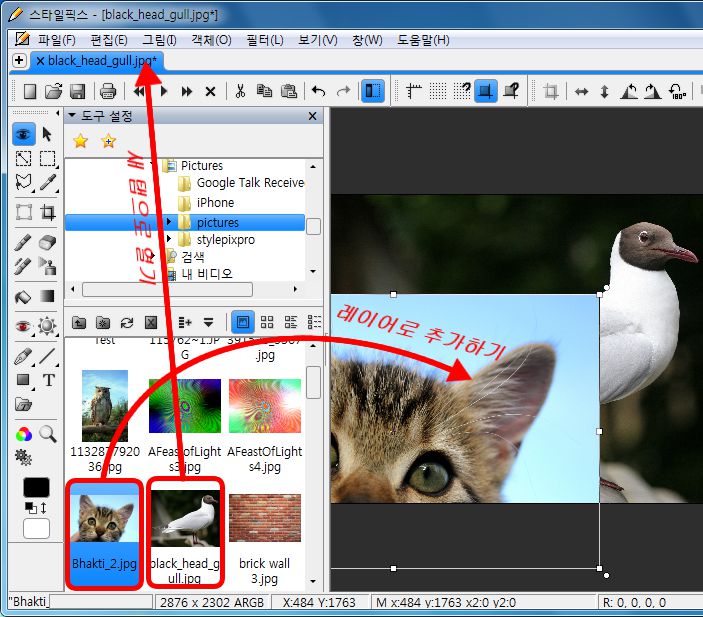Select the crop tool in toolbox
Screen dimensions: 703x617
(48, 212)
